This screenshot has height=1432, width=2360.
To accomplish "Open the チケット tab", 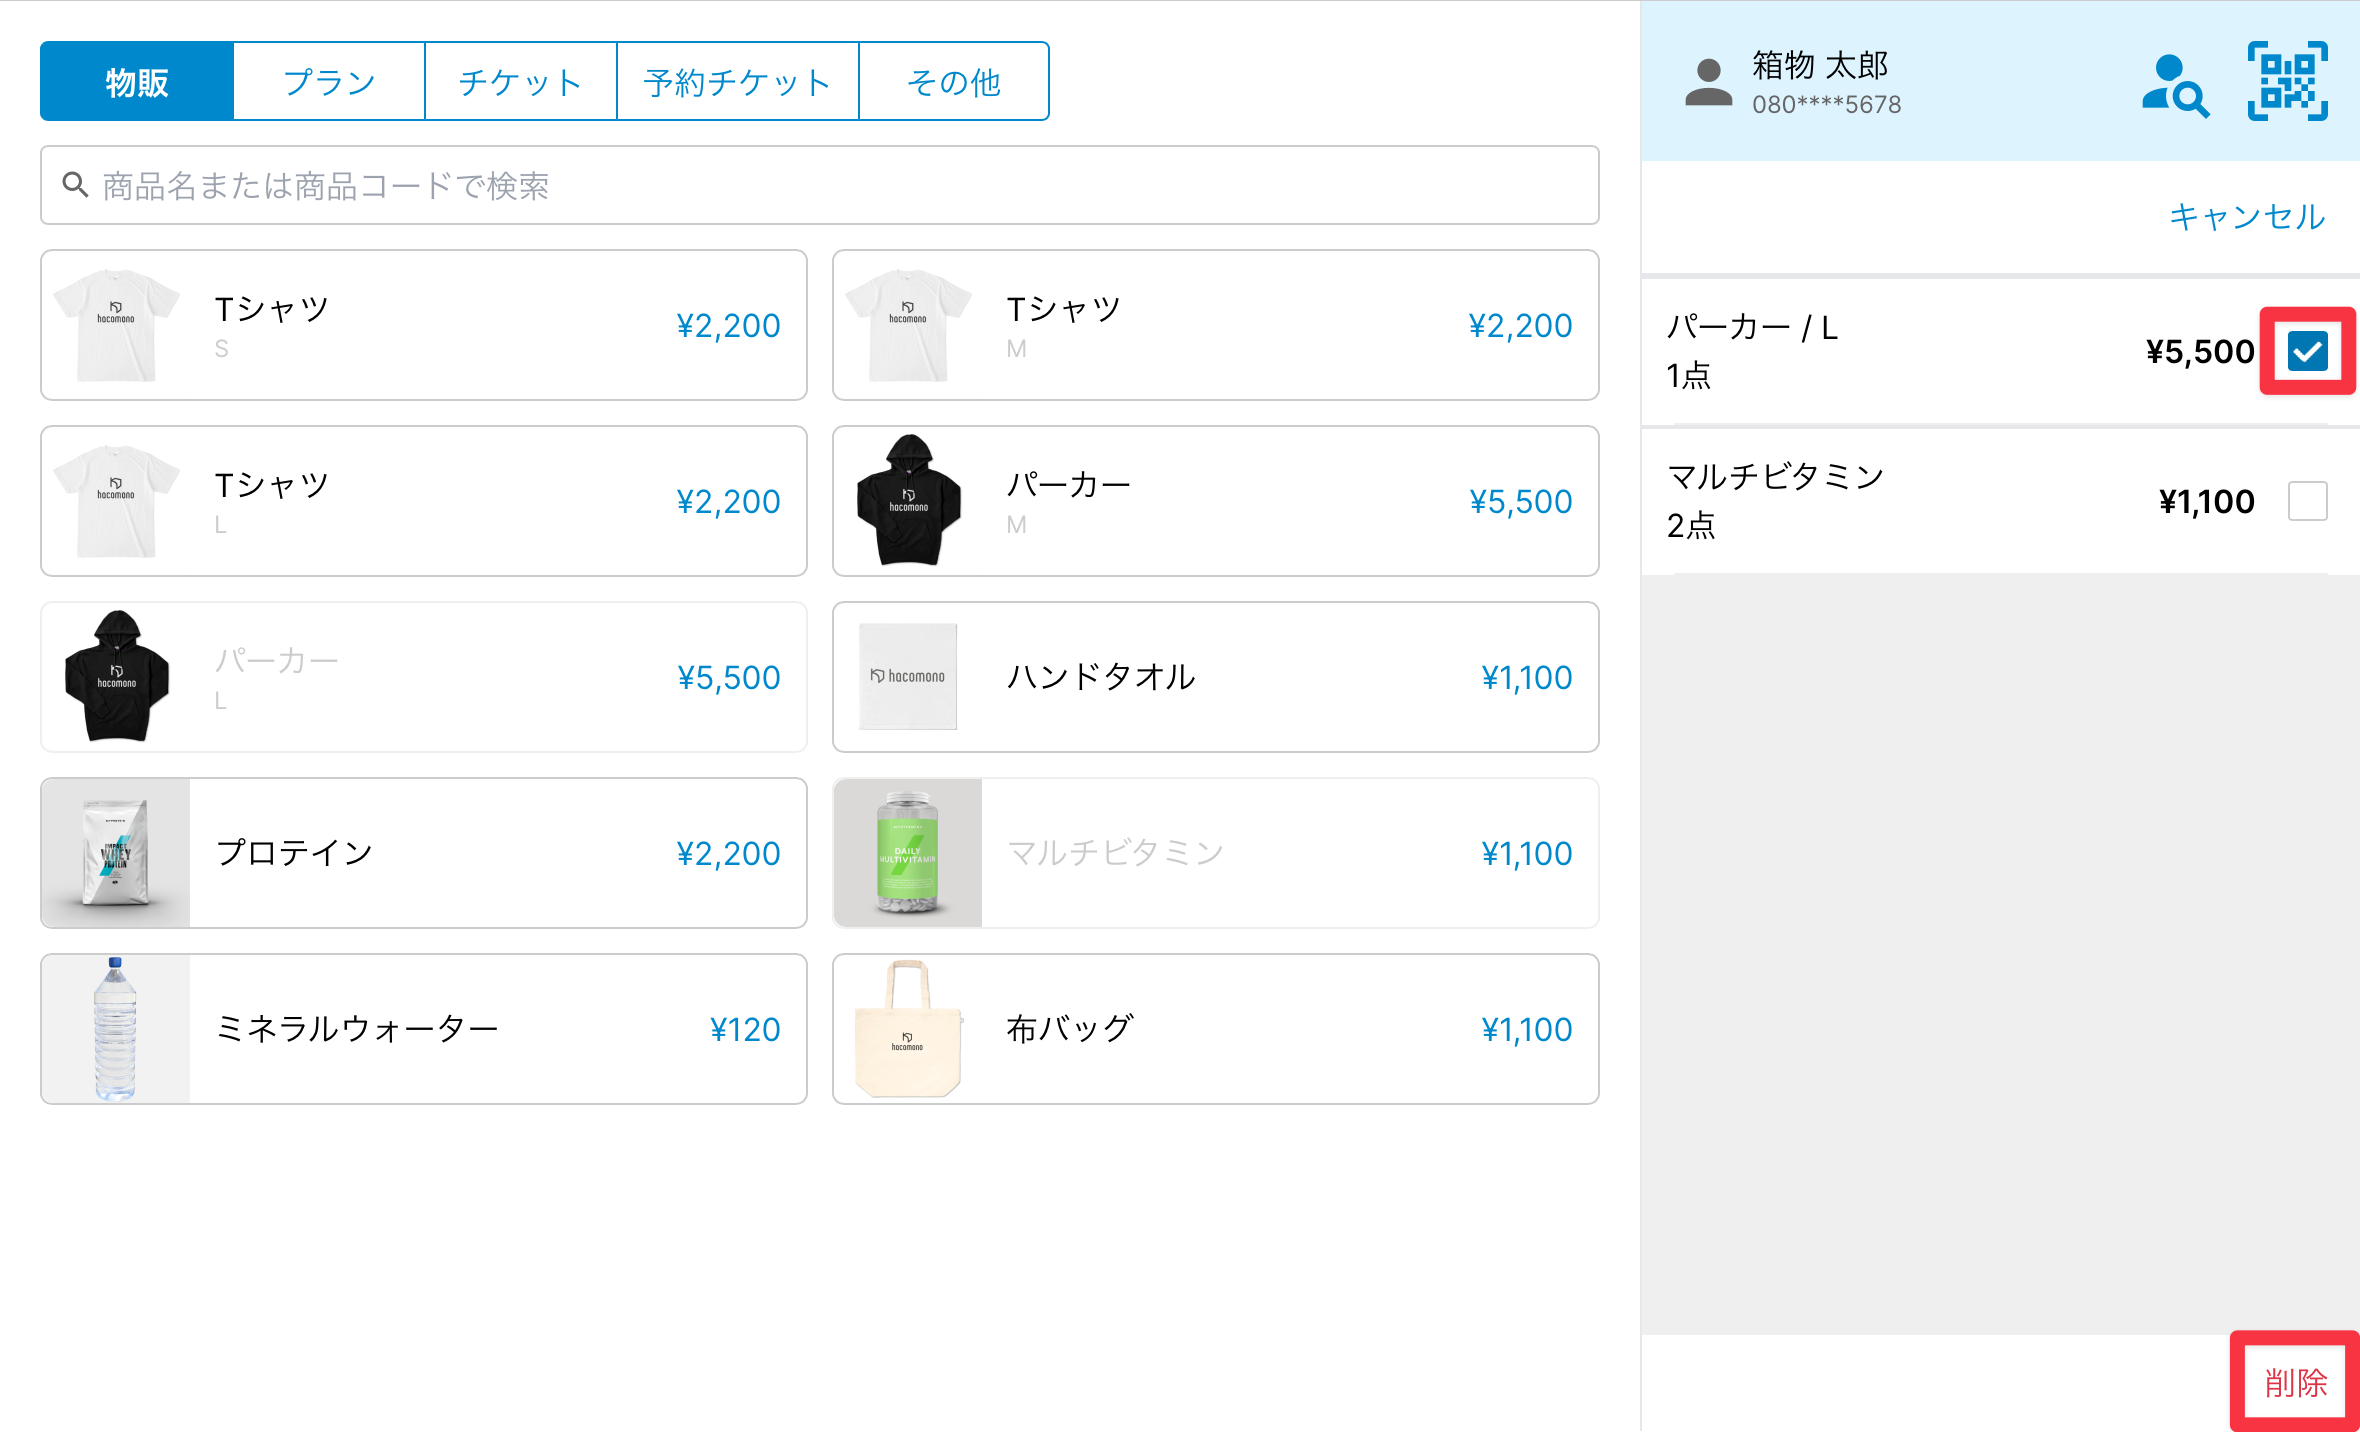I will coord(520,81).
